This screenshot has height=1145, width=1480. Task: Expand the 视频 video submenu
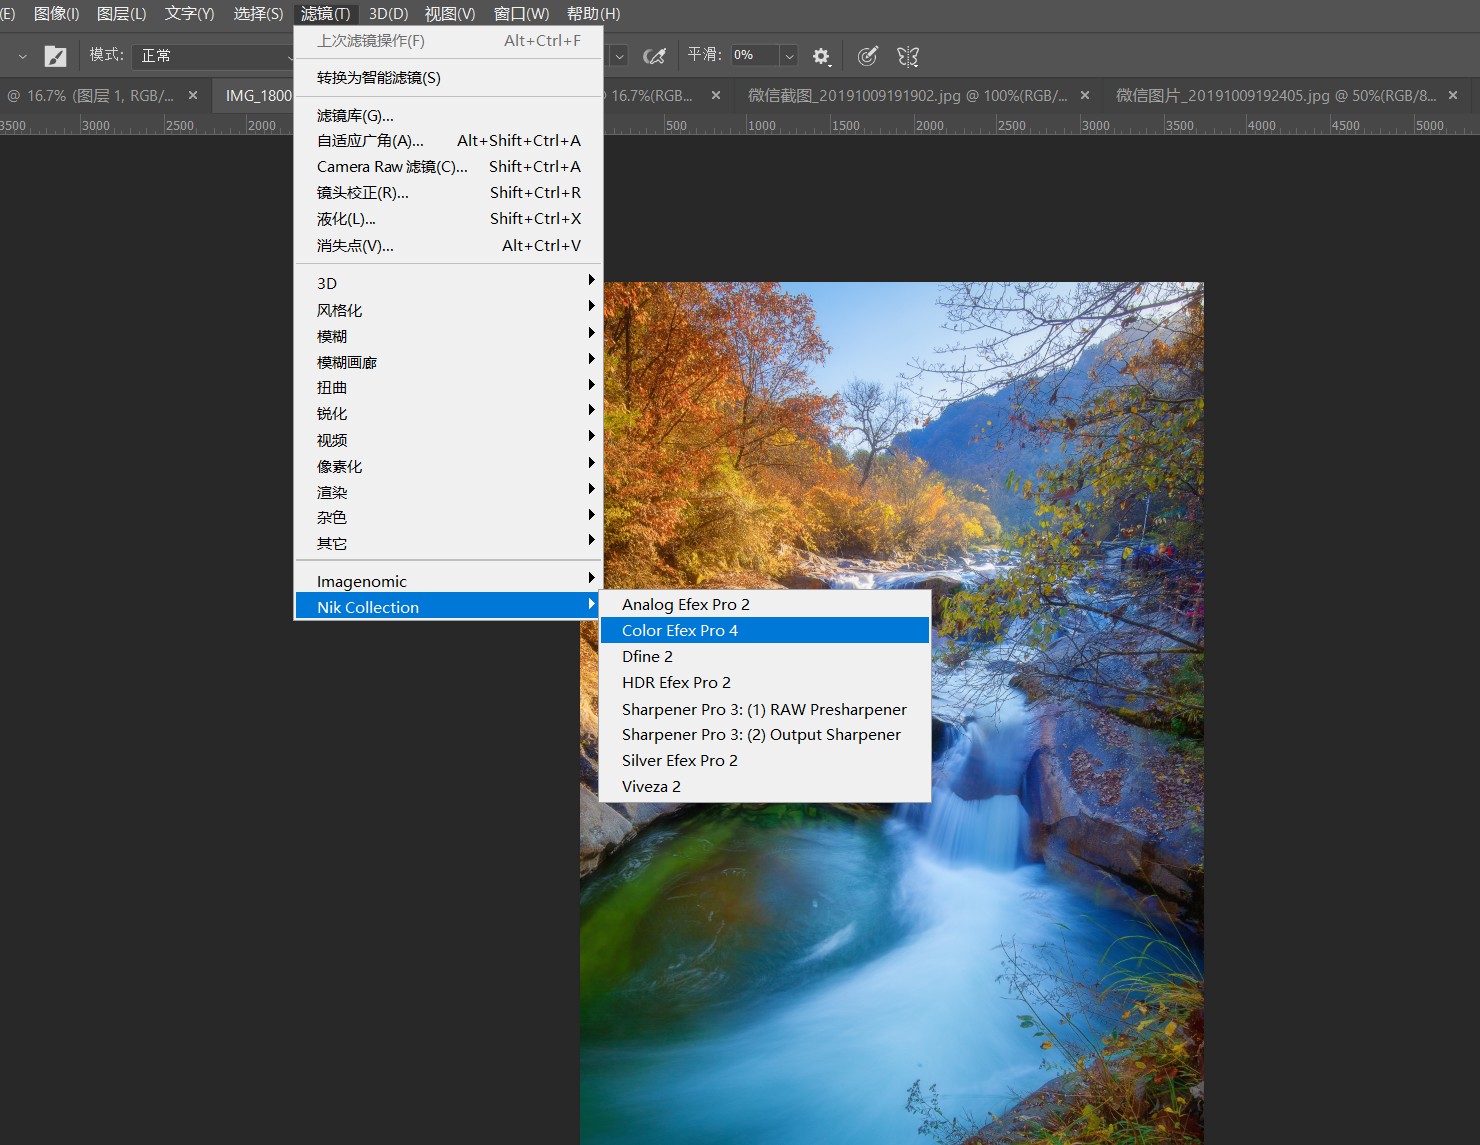449,440
